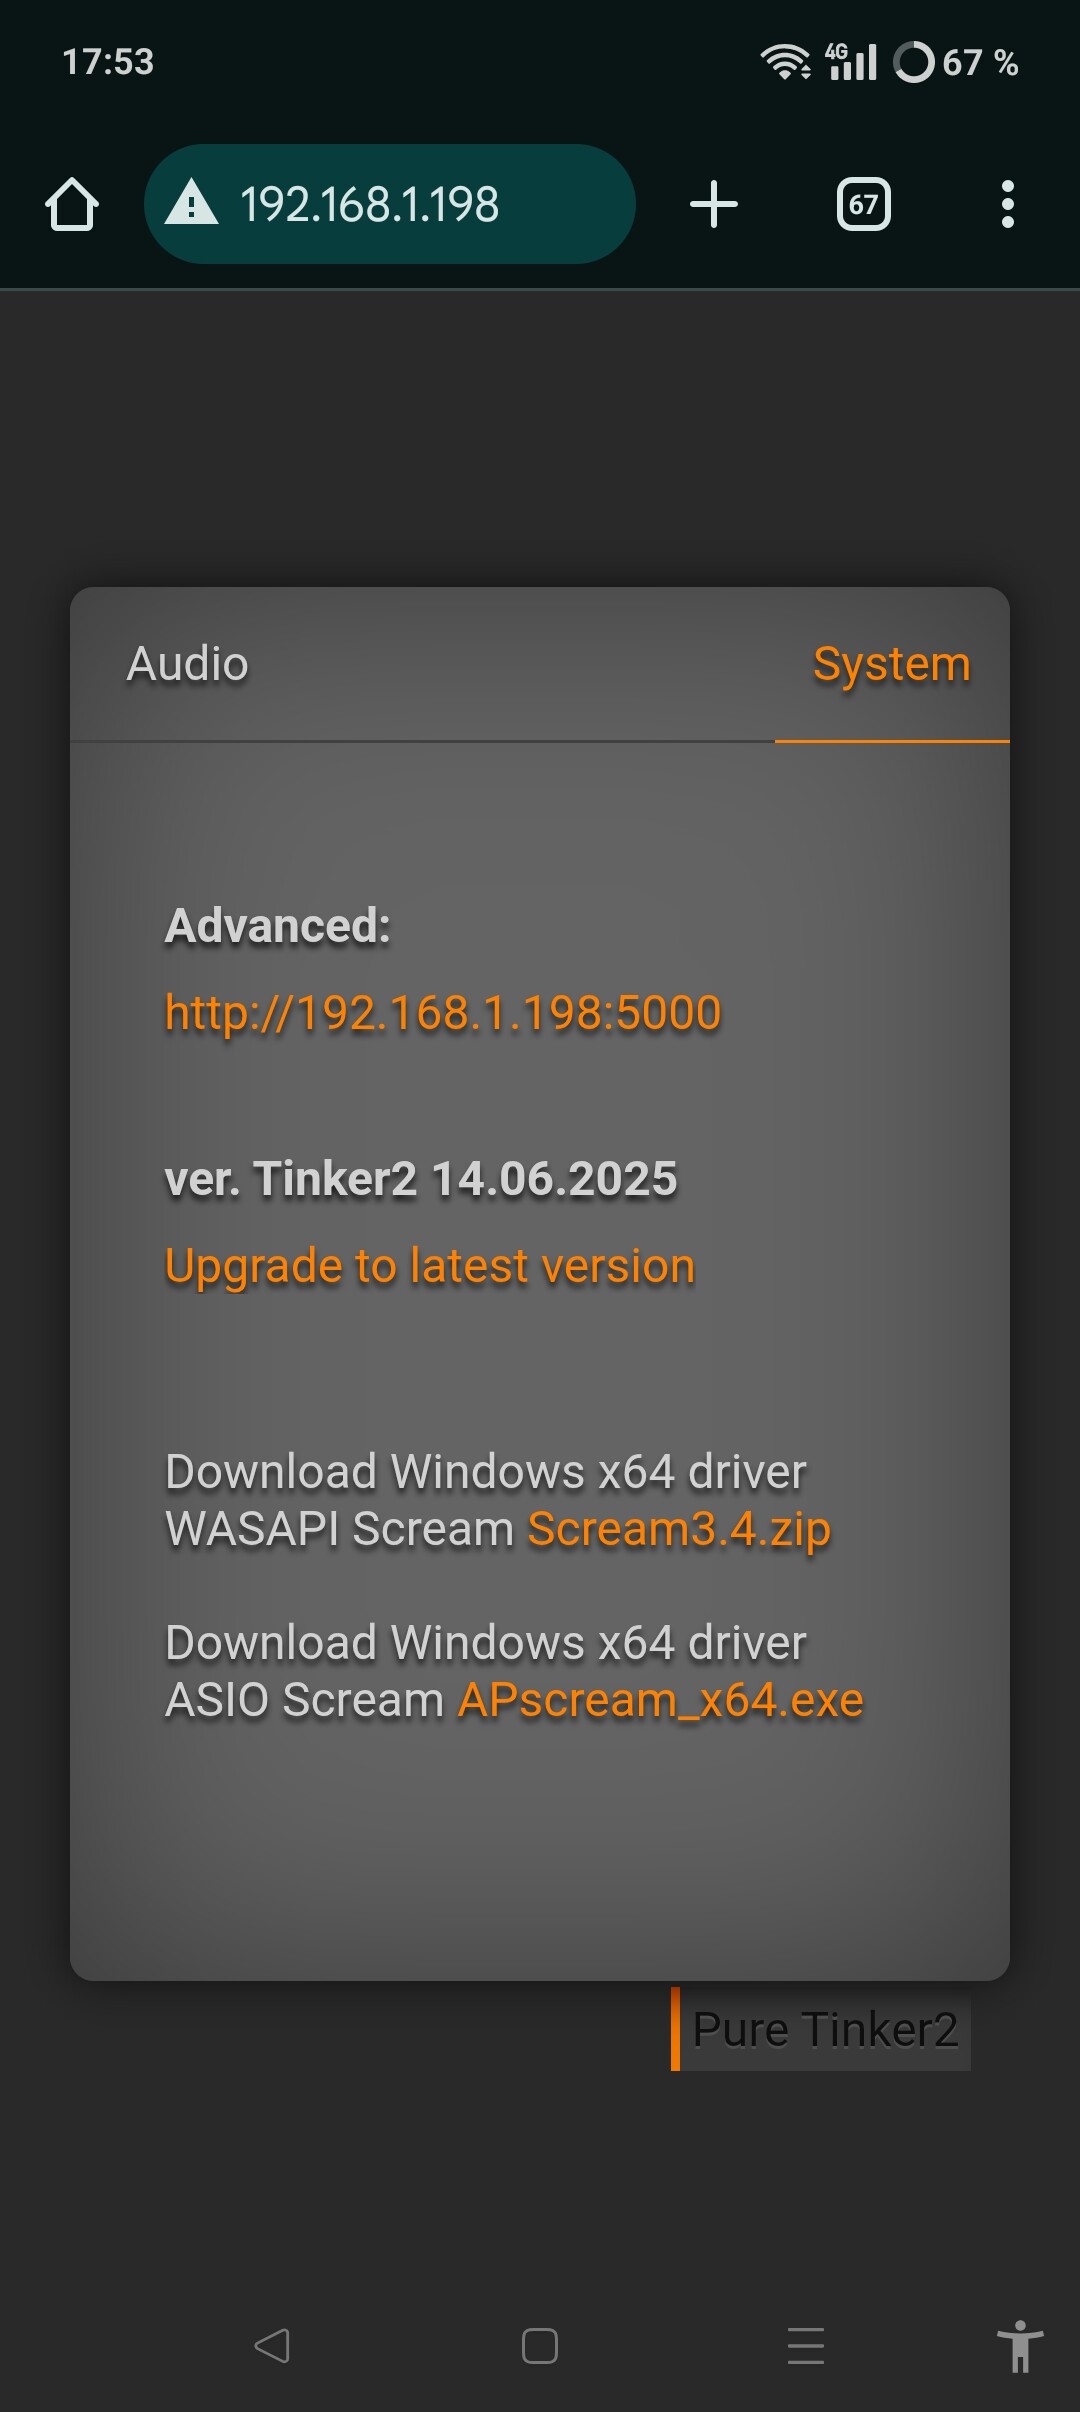Tap the Android back navigation button

(x=272, y=2345)
